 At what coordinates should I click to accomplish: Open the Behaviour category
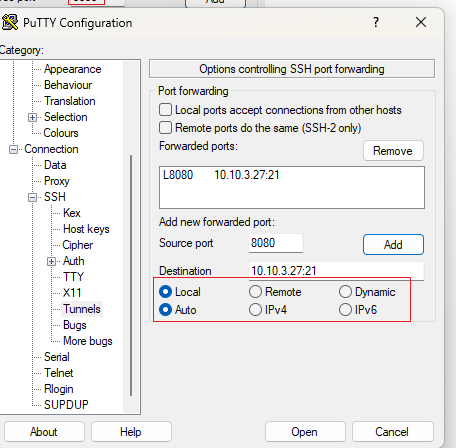pyautogui.click(x=68, y=85)
